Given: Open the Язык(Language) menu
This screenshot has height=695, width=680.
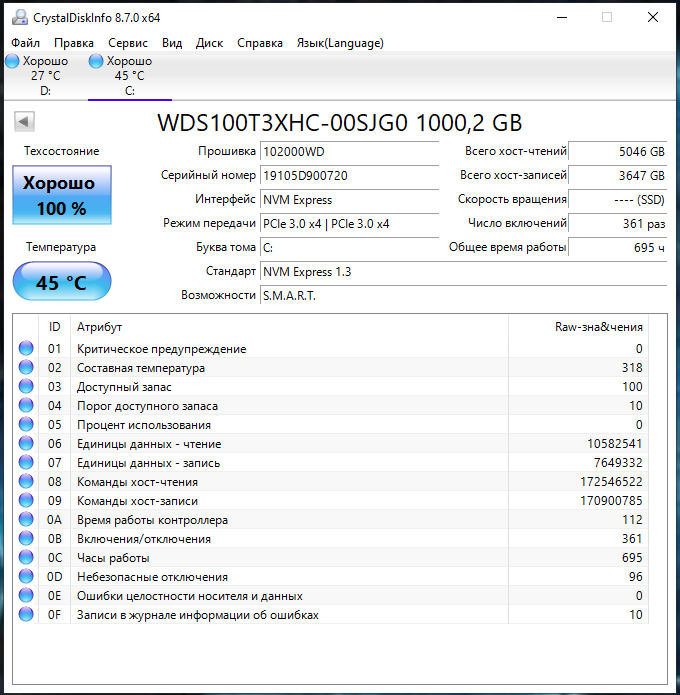Looking at the screenshot, I should click(340, 43).
